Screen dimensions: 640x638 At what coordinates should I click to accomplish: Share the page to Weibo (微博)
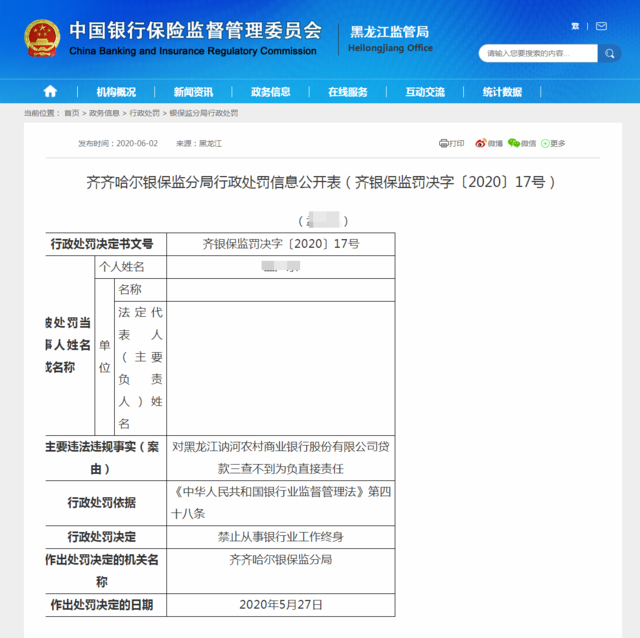[x=489, y=143]
